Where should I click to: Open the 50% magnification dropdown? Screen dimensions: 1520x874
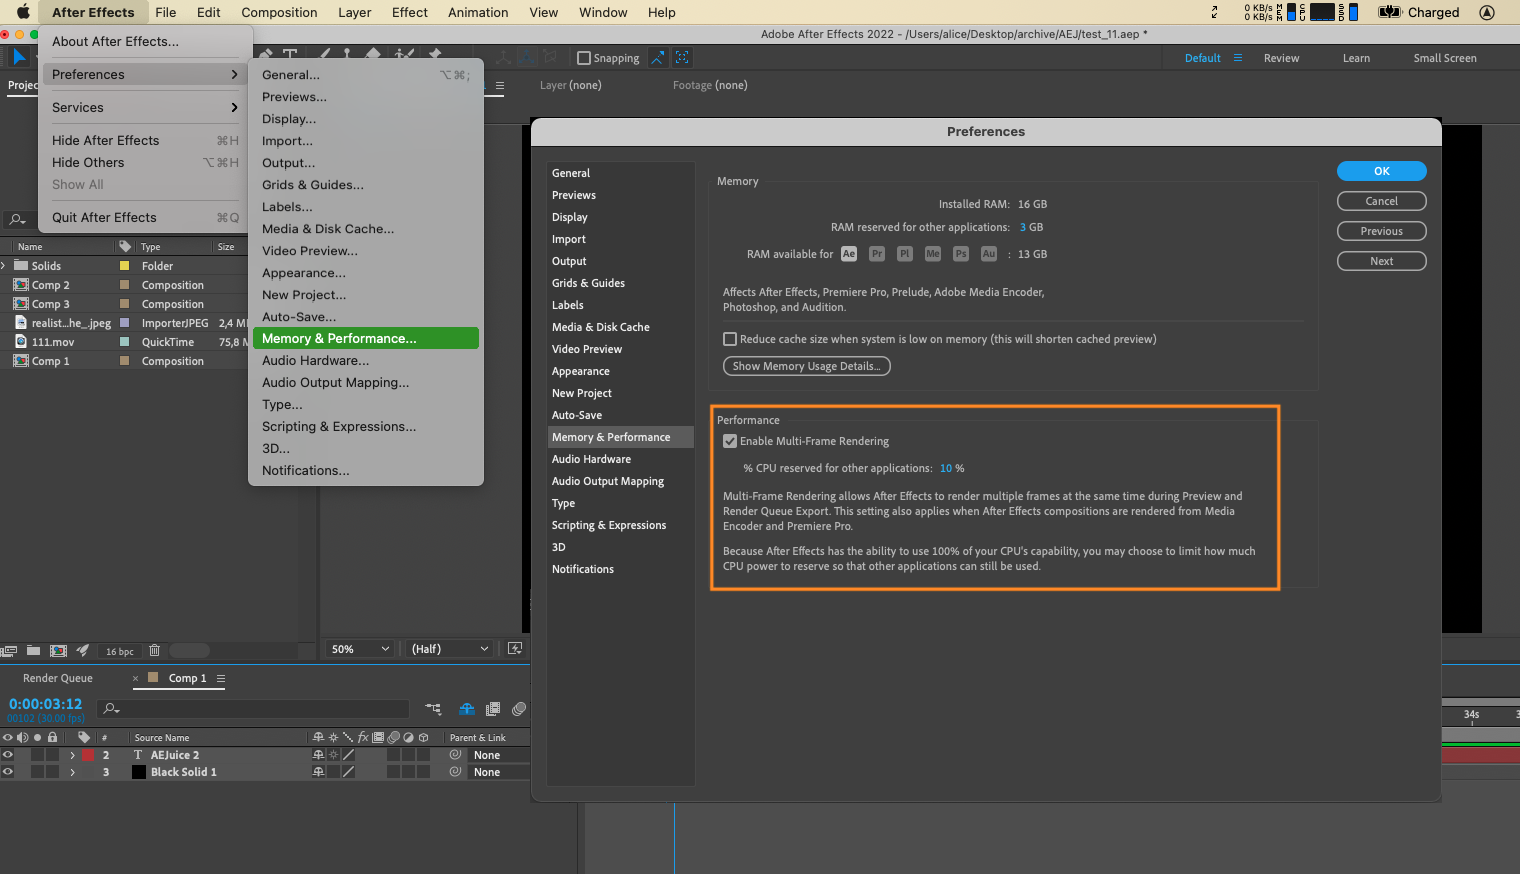[x=360, y=649]
